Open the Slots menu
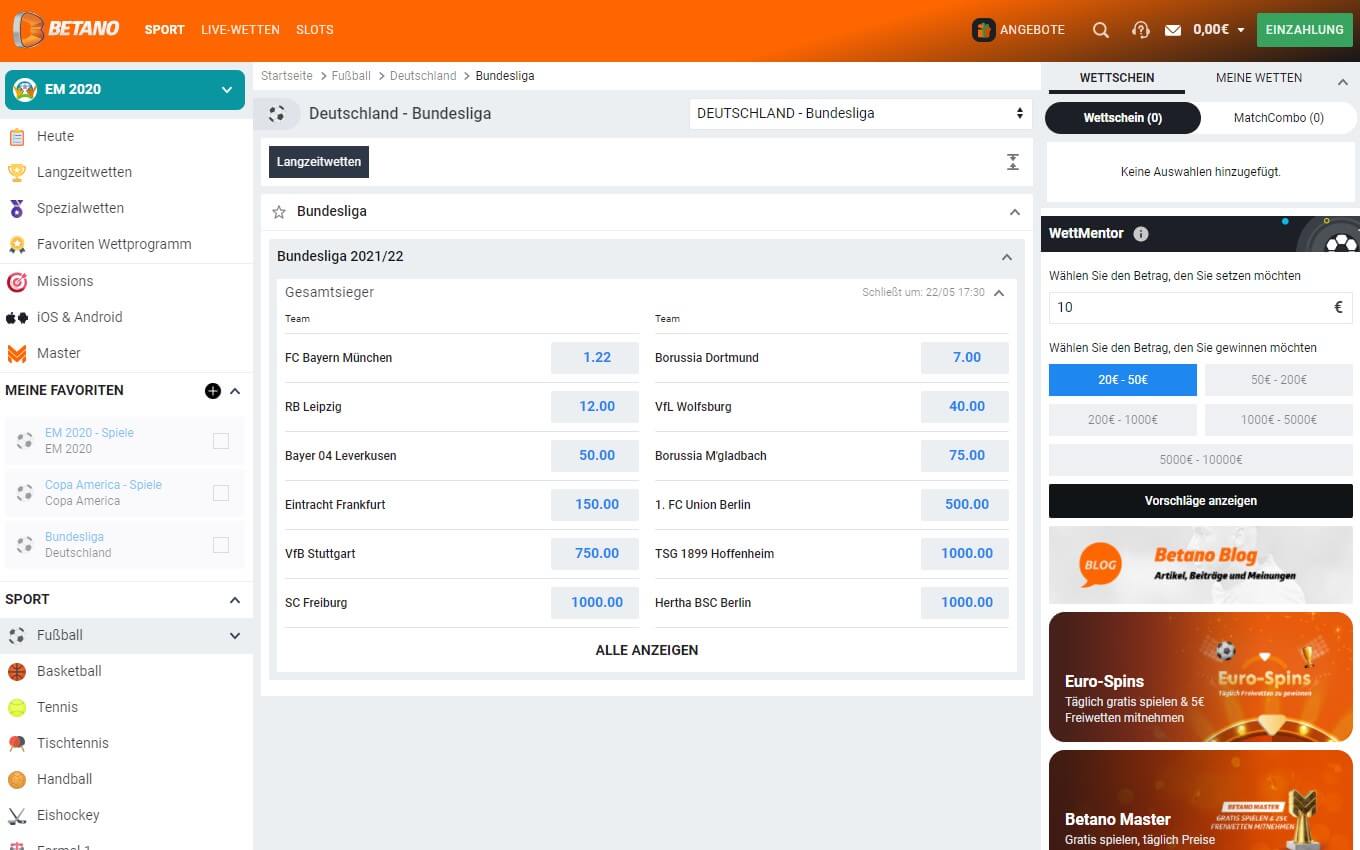This screenshot has width=1360, height=850. (315, 30)
